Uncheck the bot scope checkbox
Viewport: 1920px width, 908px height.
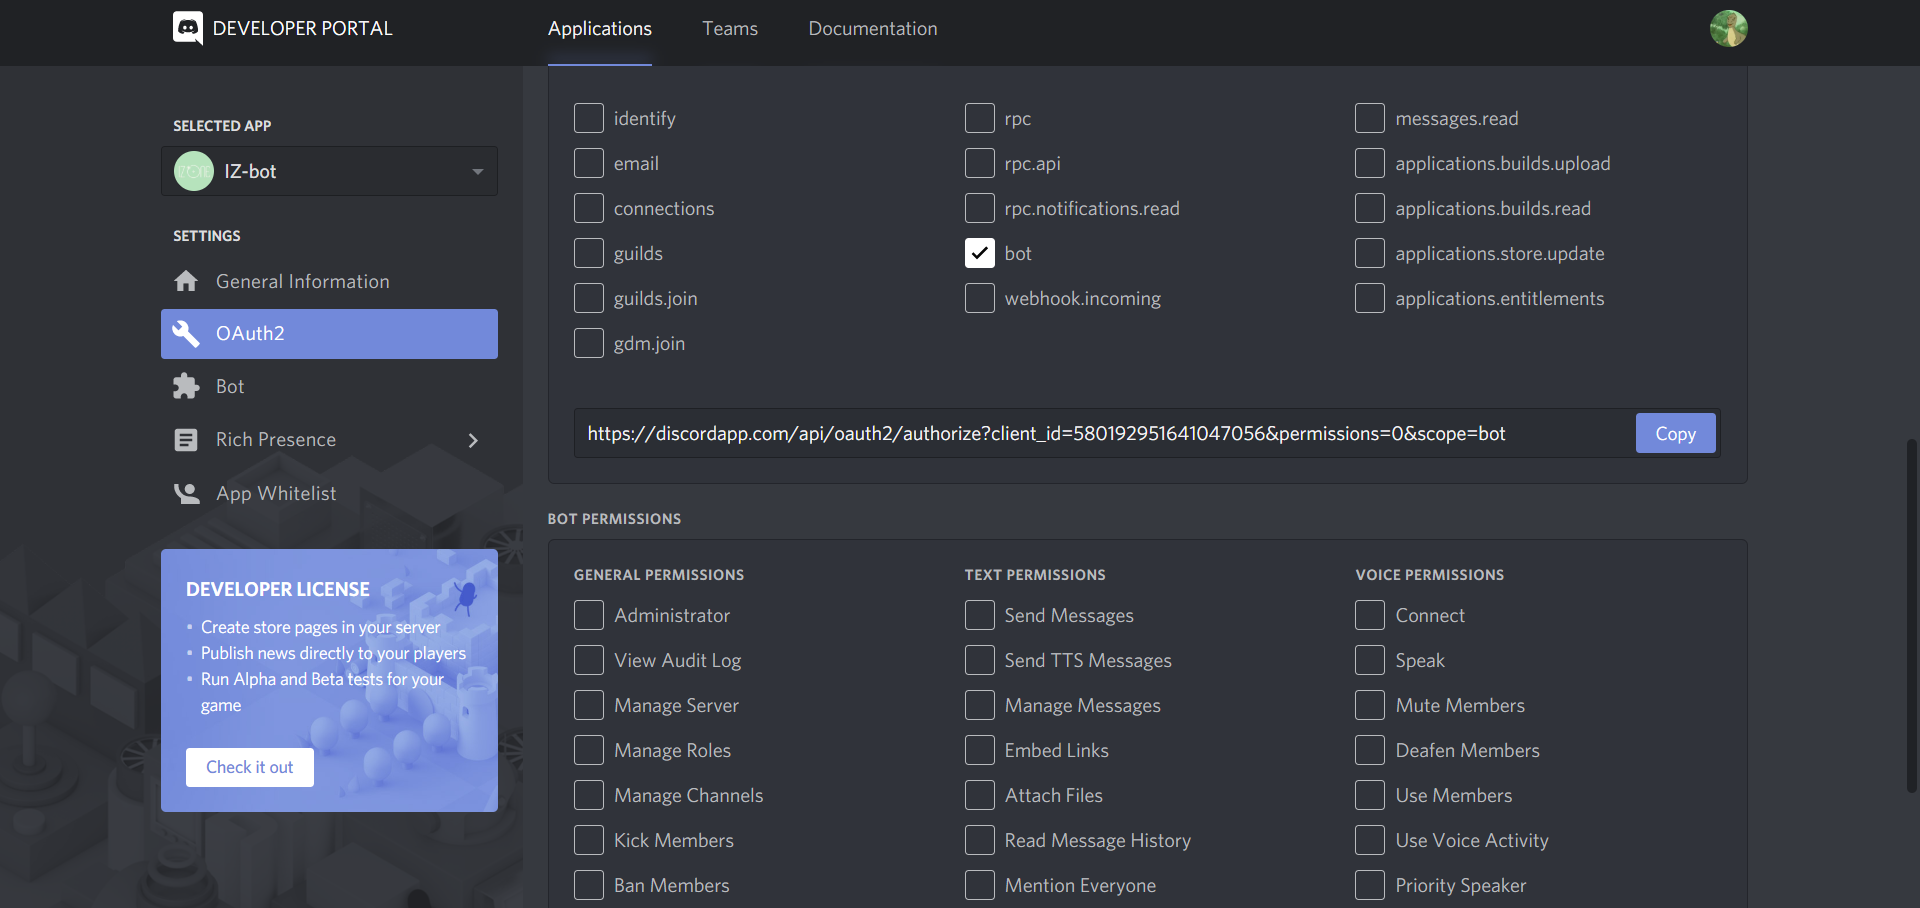point(980,253)
